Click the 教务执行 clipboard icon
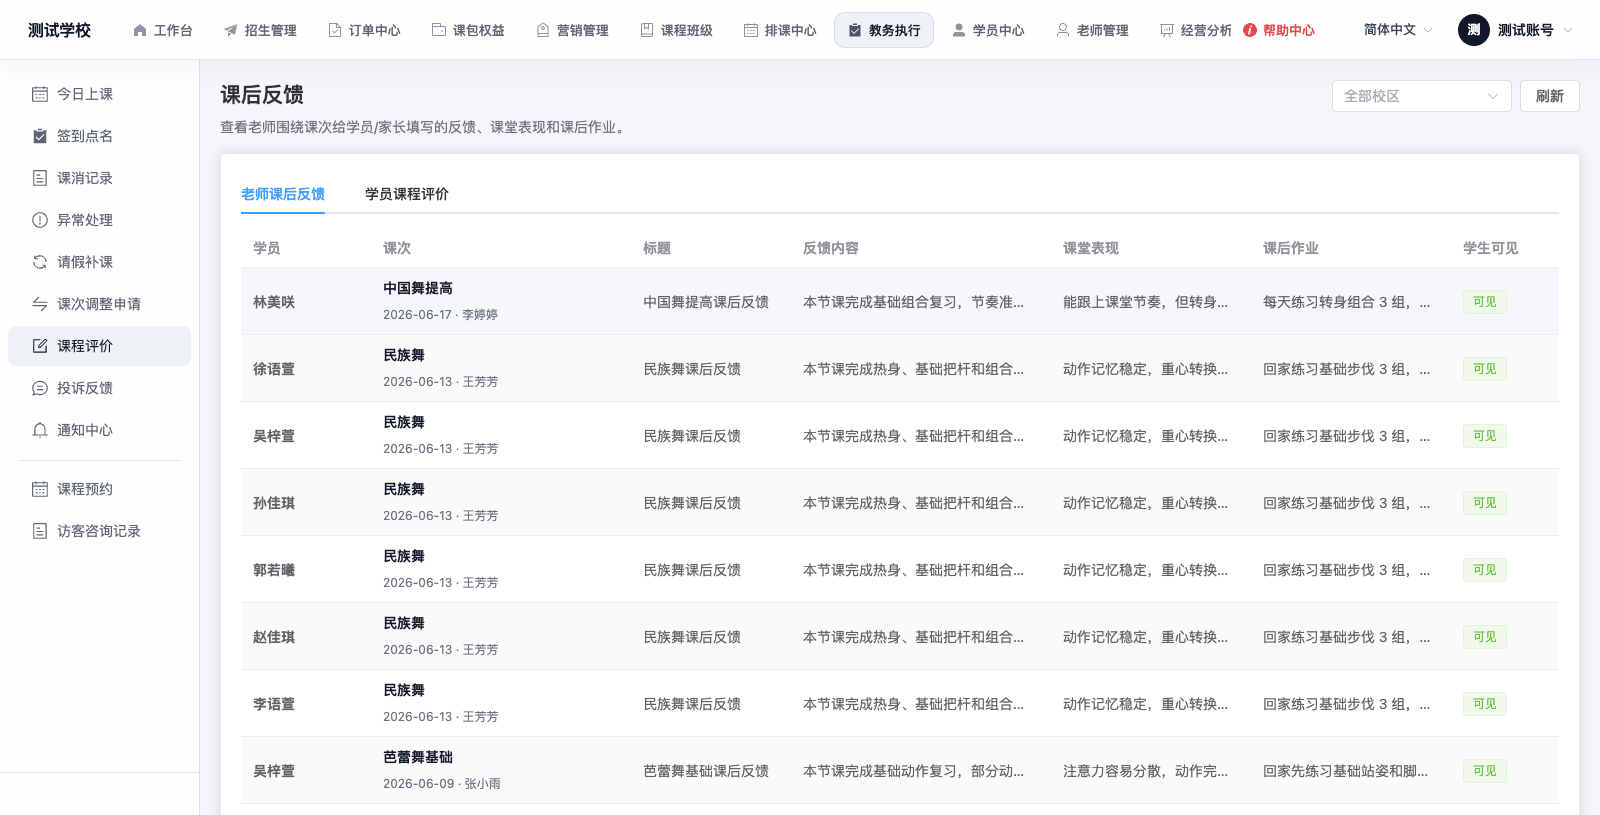The image size is (1600, 815). tap(855, 31)
